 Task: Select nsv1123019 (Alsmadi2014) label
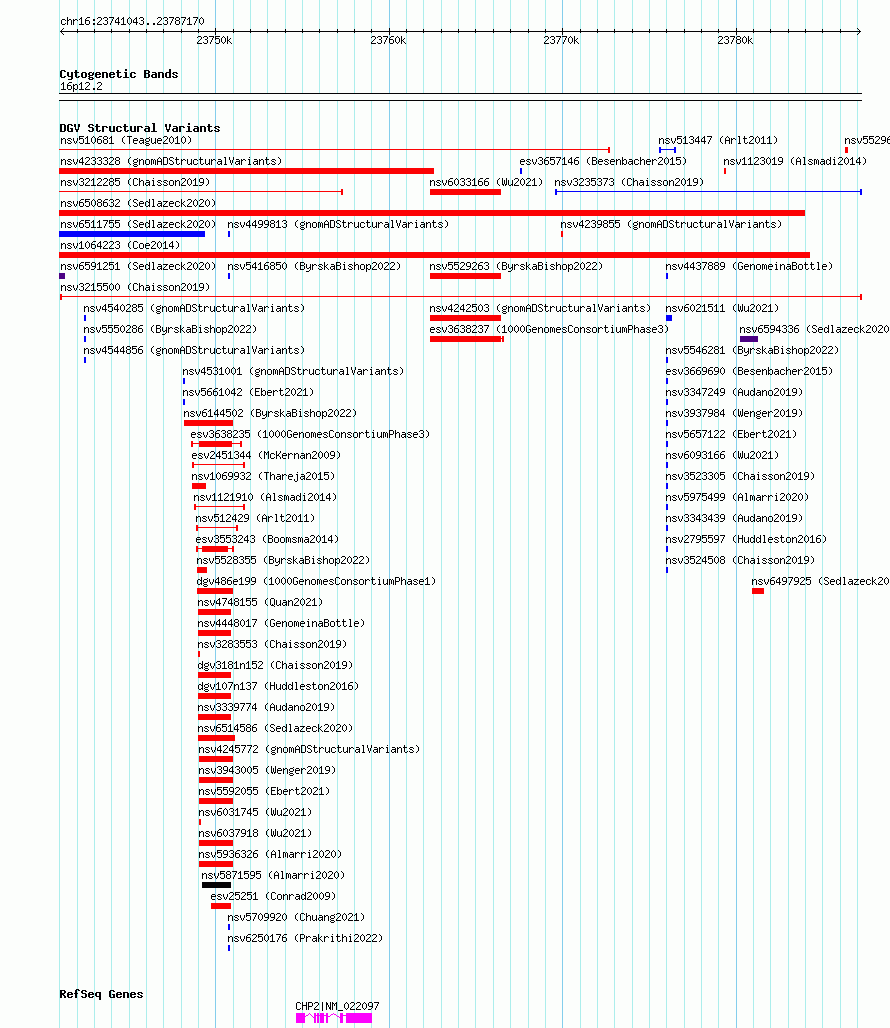click(x=795, y=161)
